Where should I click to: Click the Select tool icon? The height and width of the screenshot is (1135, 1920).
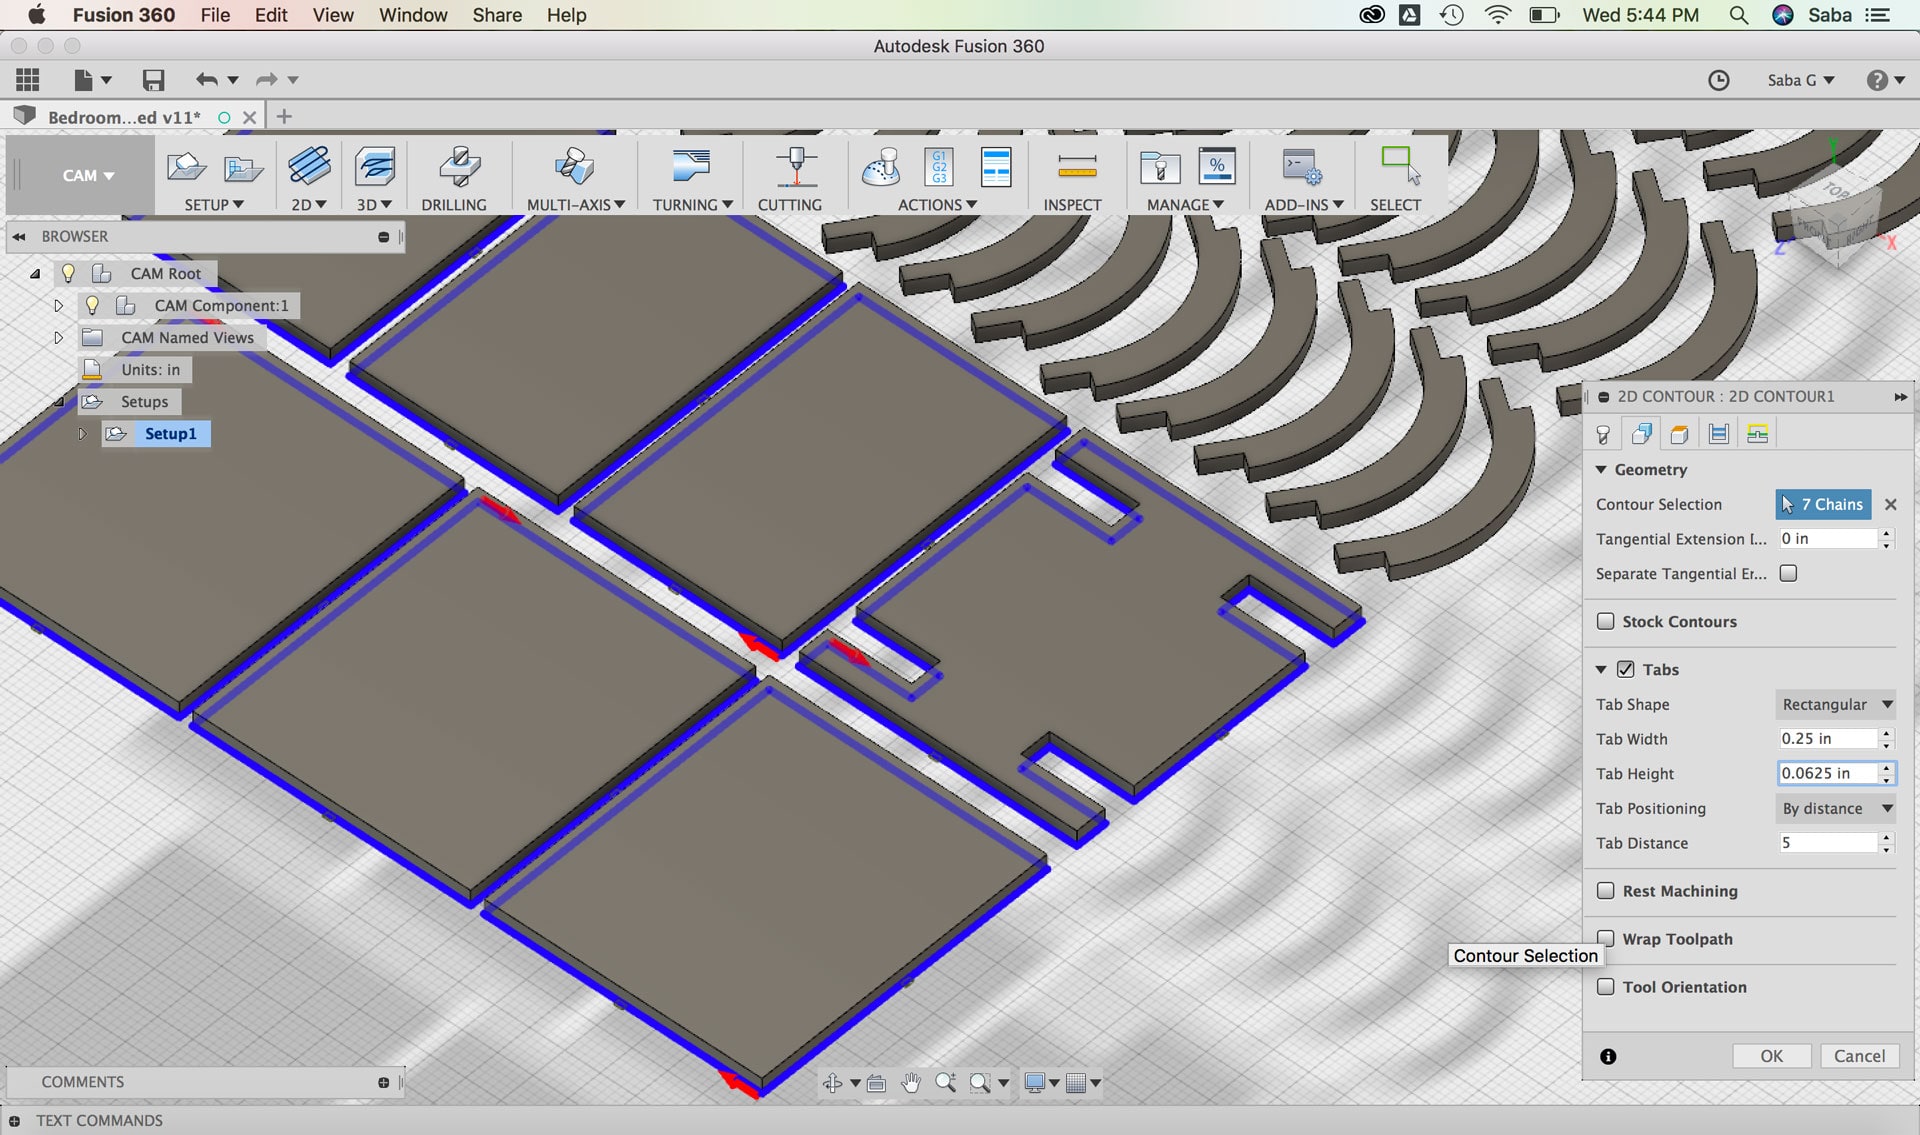click(x=1398, y=167)
